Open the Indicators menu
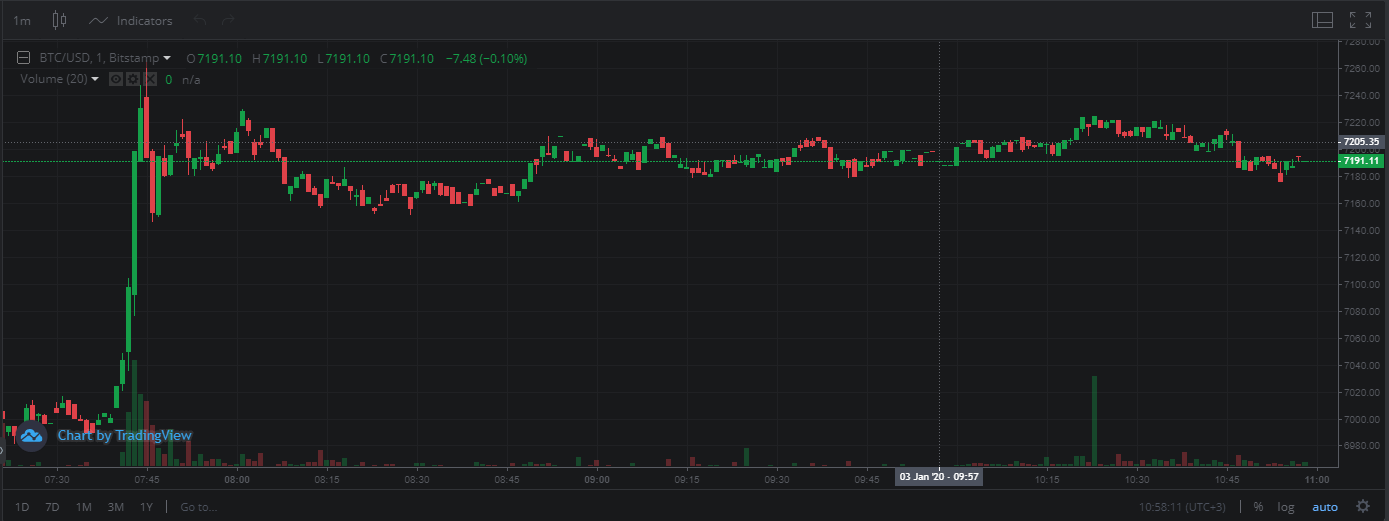The width and height of the screenshot is (1389, 521). point(131,20)
